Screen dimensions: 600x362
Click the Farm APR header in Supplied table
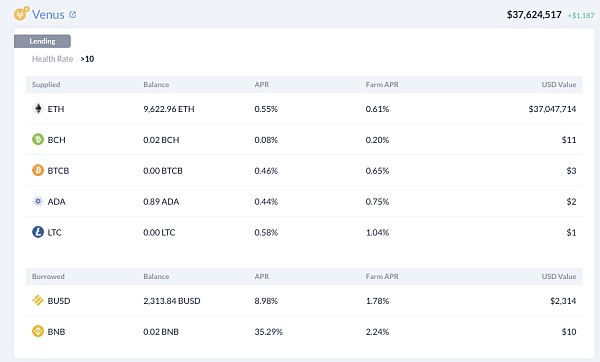point(382,85)
